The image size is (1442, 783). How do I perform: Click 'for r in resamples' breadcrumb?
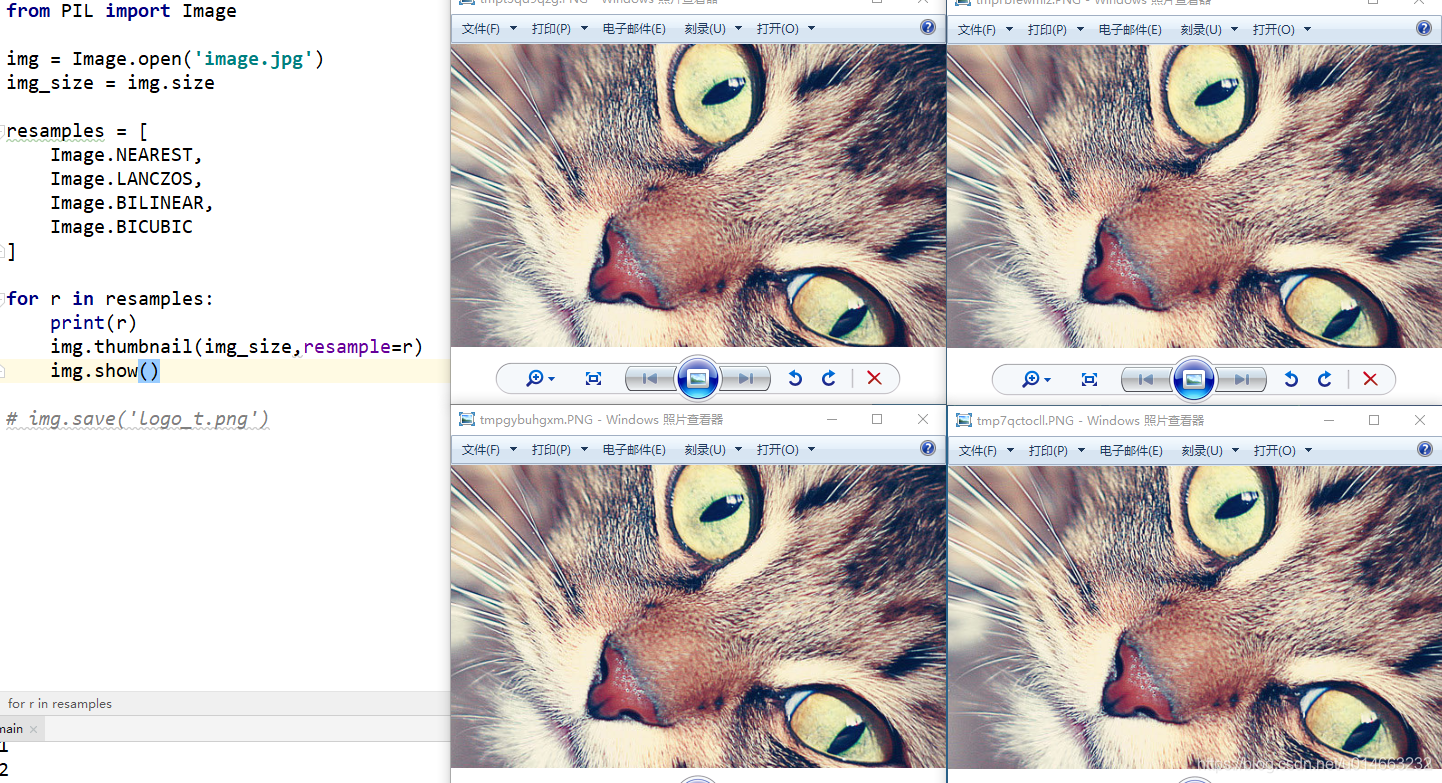coord(60,704)
